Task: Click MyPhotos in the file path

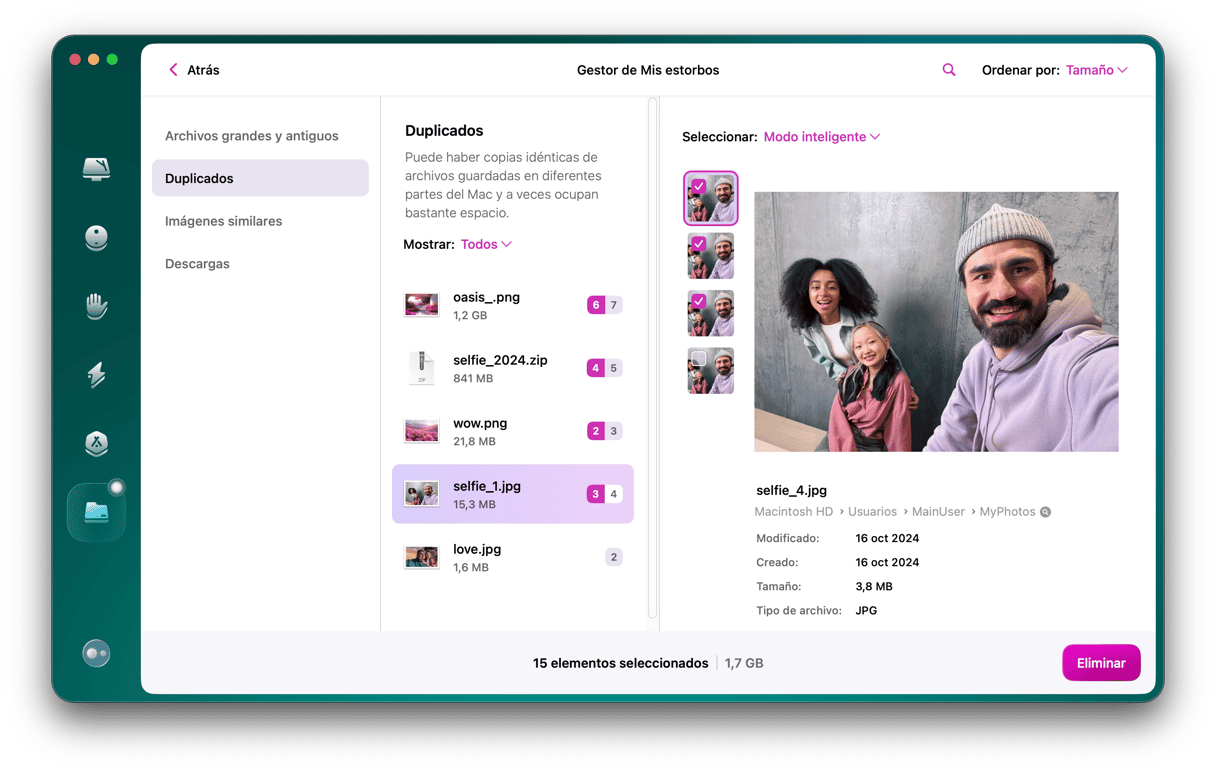Action: 1007,512
